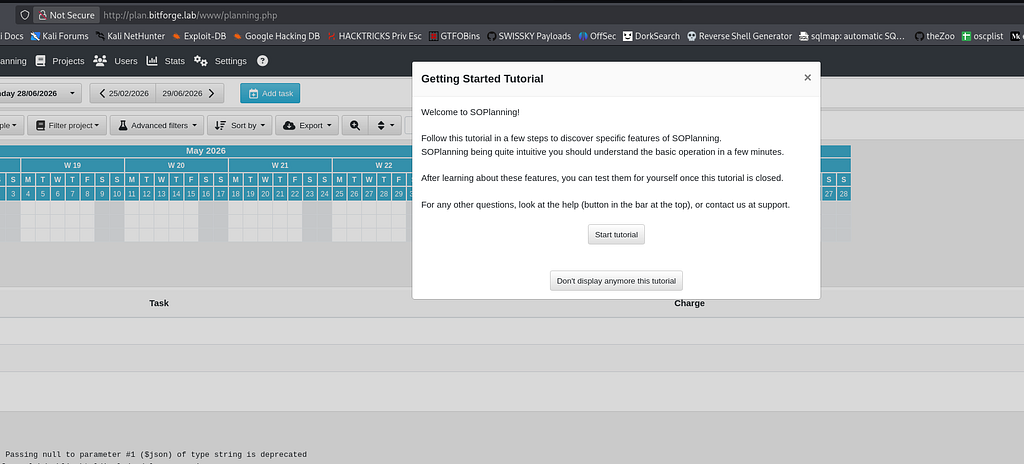Open the sqlmap automatic SQL bookmark
The height and width of the screenshot is (464, 1024).
[852, 37]
